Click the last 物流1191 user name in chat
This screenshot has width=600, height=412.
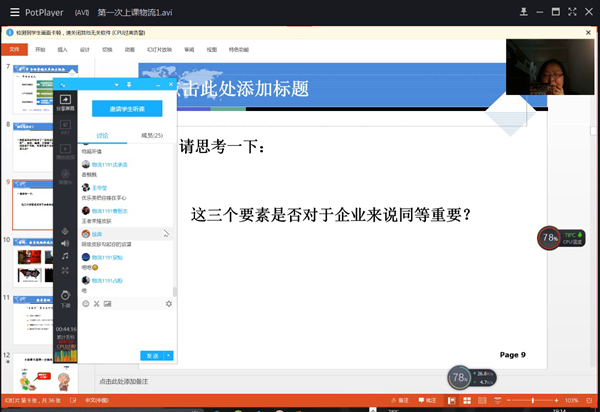(x=107, y=281)
